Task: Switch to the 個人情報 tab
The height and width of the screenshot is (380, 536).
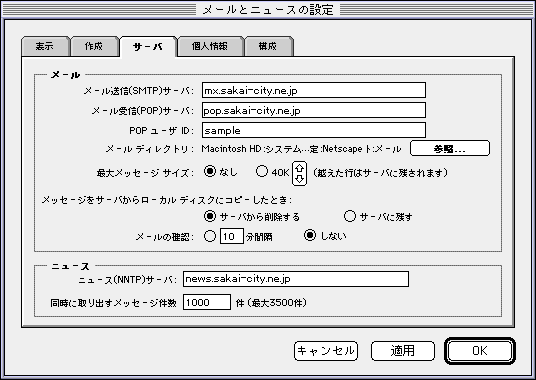Action: [210, 46]
